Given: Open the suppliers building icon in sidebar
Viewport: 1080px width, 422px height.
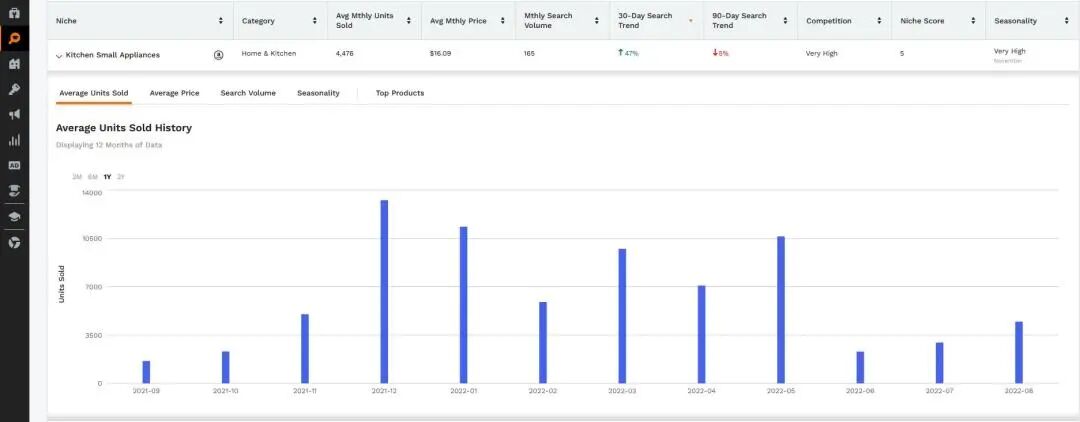Looking at the screenshot, I should click(14, 64).
